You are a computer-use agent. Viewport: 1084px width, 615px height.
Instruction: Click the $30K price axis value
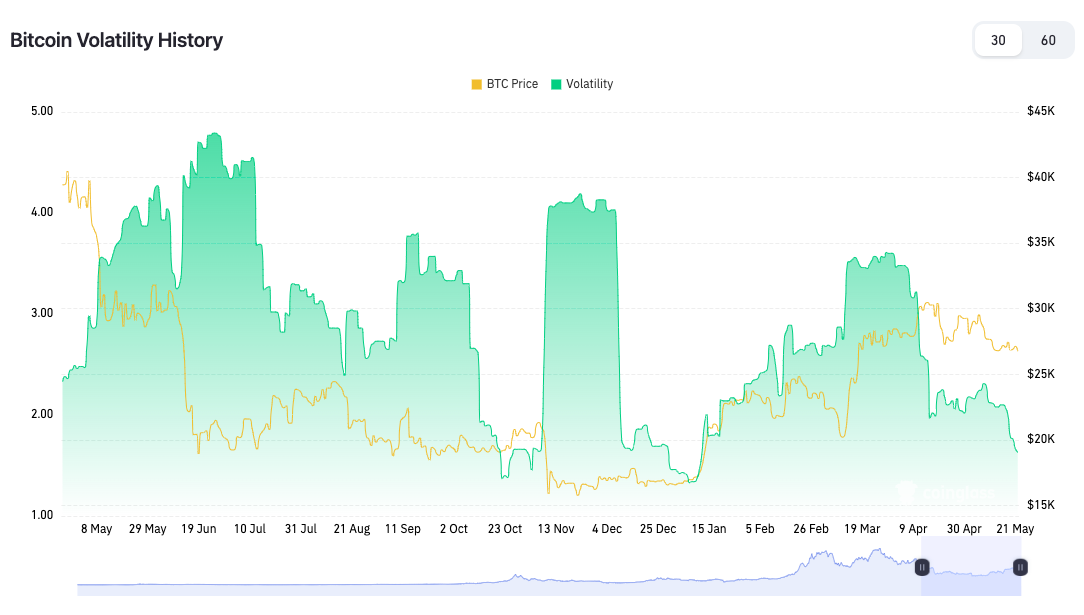(1040, 308)
